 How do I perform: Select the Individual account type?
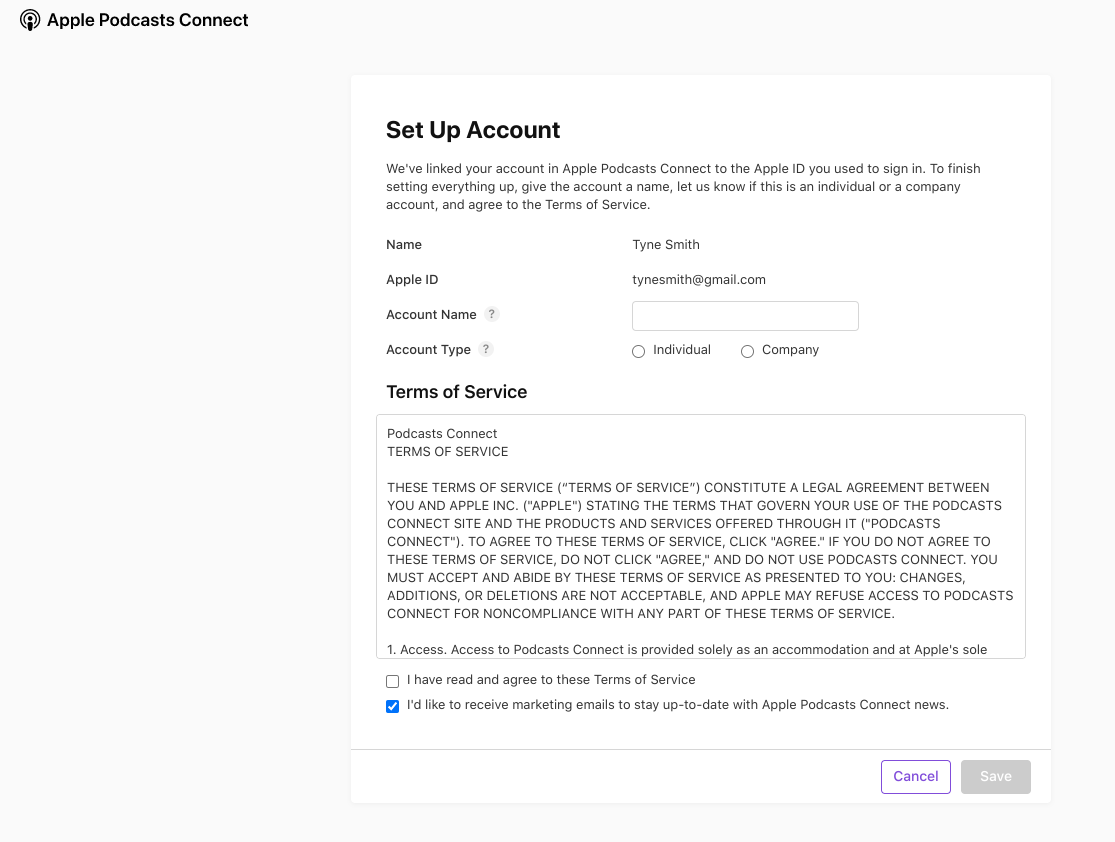[638, 351]
